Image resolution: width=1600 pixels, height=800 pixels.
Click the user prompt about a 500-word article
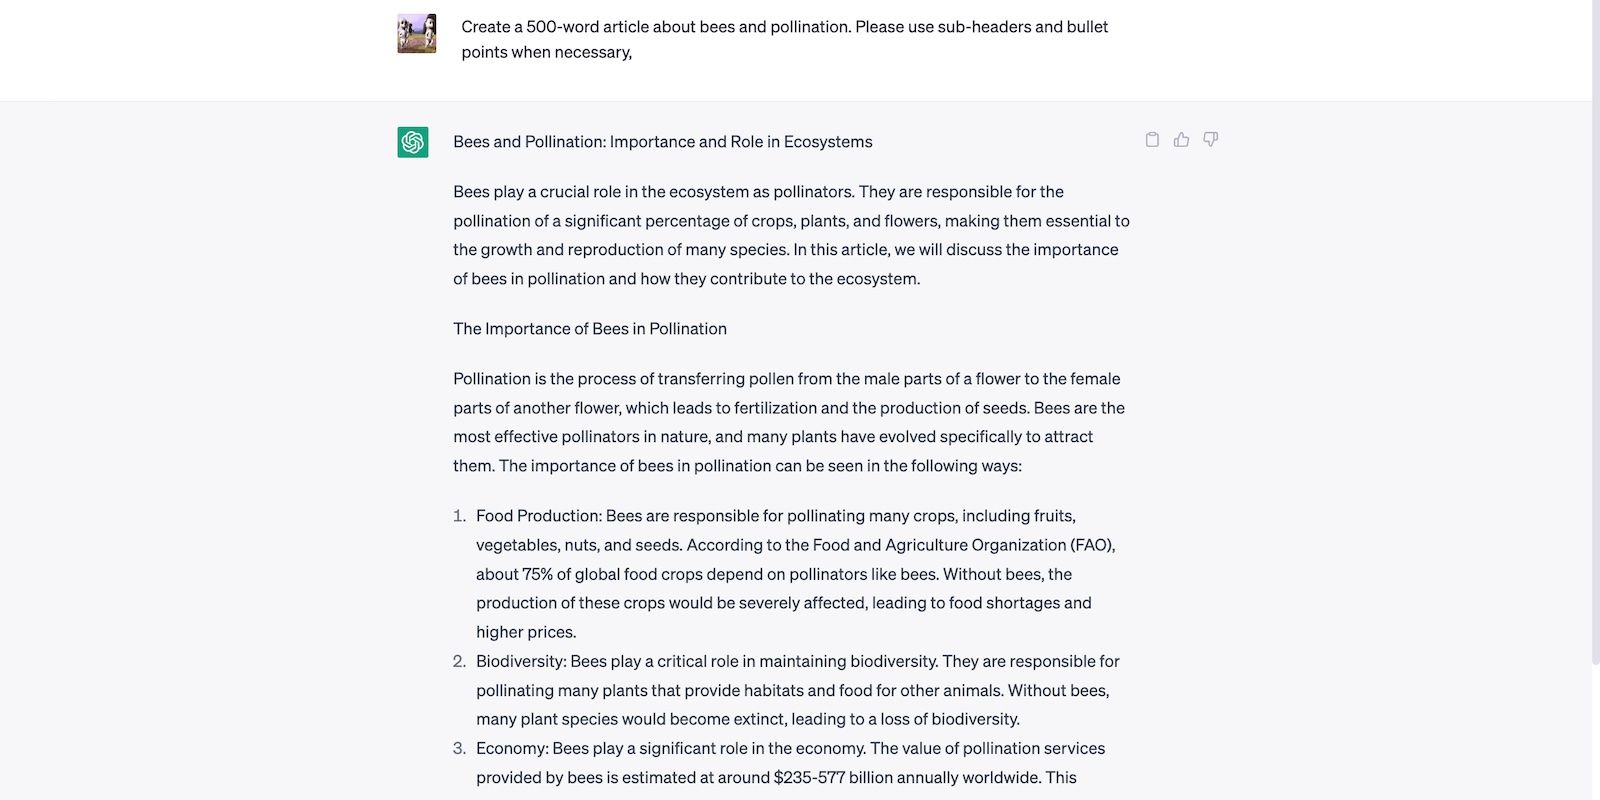(784, 39)
